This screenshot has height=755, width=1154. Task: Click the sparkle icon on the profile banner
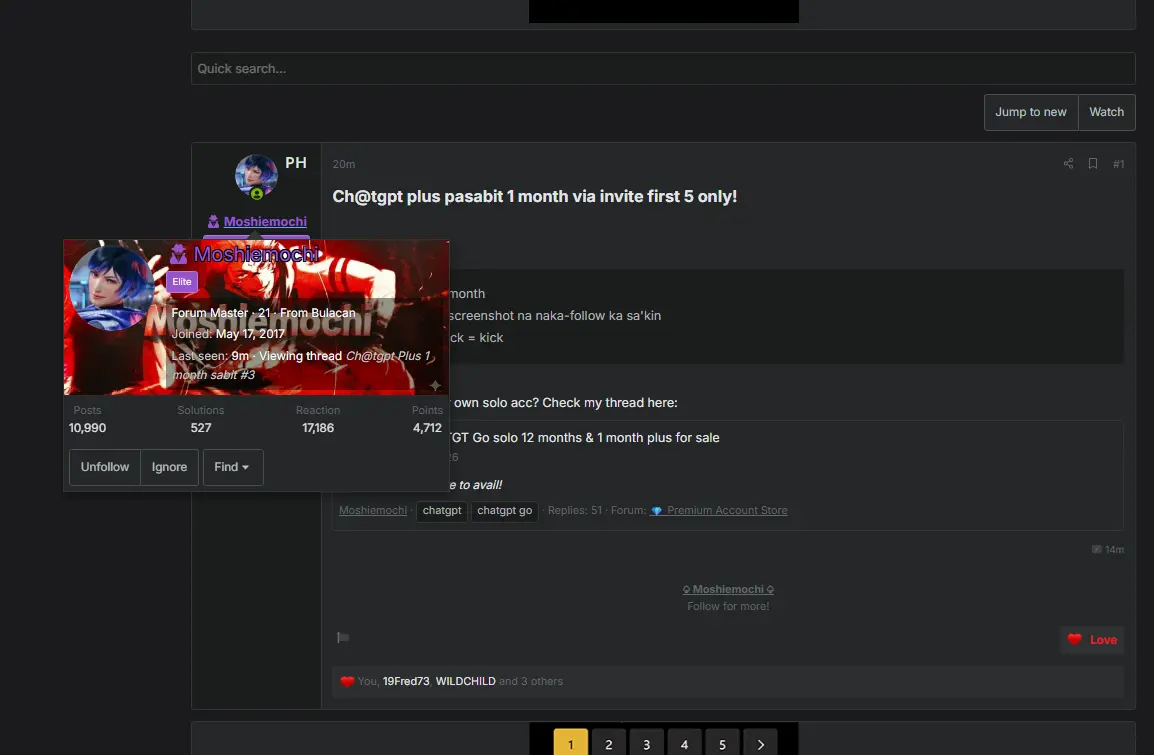click(435, 385)
